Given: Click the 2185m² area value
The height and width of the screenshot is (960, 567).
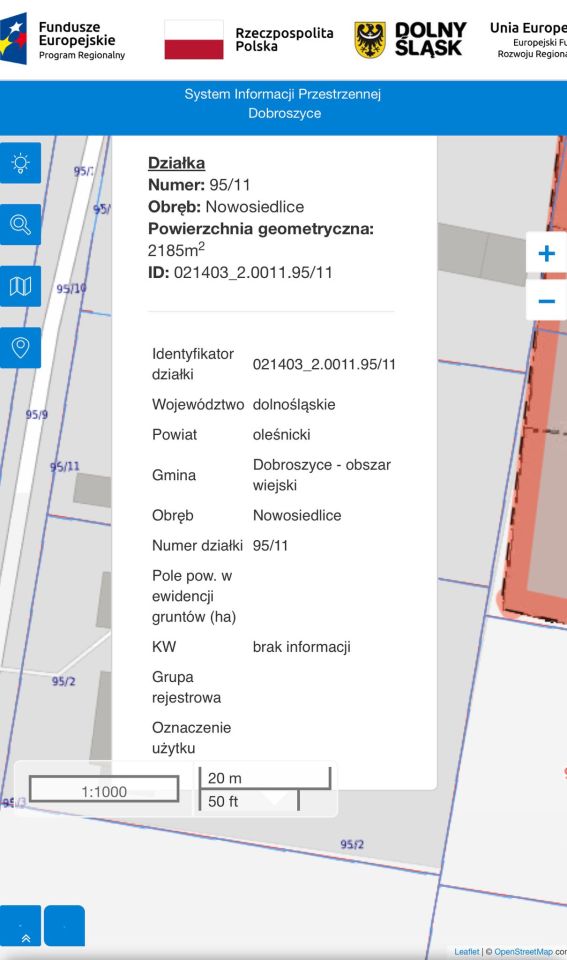Looking at the screenshot, I should point(176,249).
